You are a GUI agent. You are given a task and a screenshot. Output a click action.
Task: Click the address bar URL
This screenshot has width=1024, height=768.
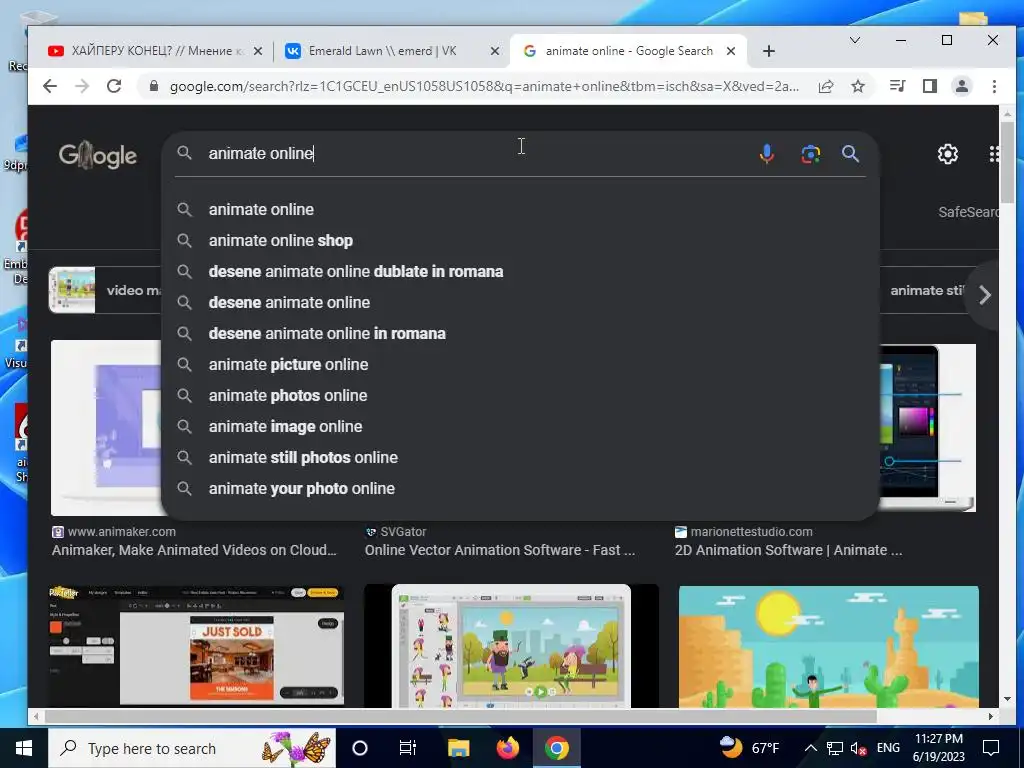point(483,86)
